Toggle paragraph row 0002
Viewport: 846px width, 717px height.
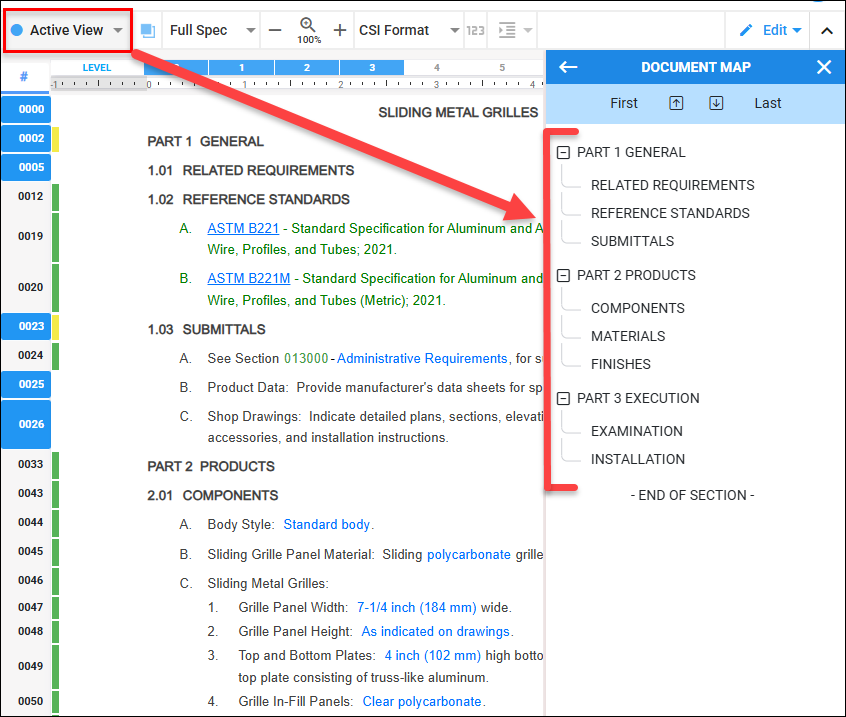[26, 138]
